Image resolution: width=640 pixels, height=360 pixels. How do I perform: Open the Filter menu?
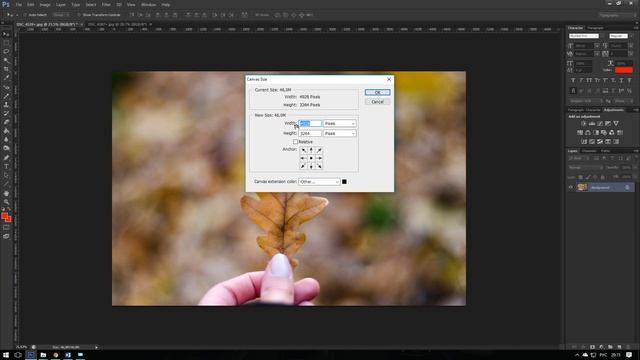pyautogui.click(x=106, y=4)
